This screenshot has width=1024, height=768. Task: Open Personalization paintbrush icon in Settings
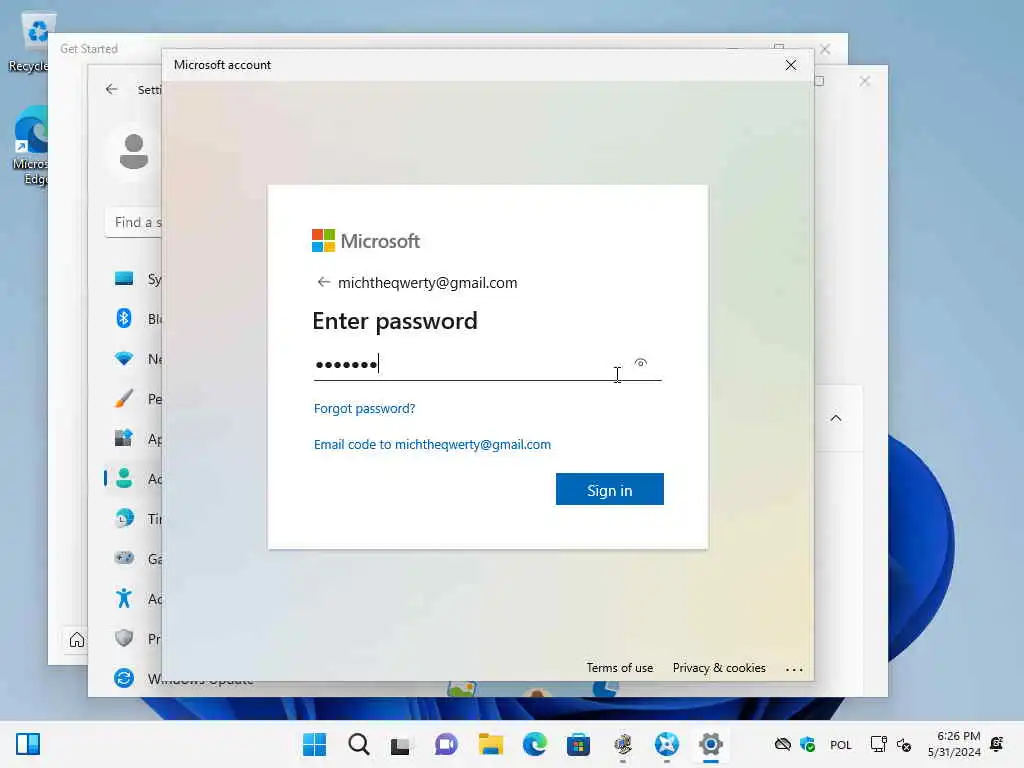pos(124,398)
